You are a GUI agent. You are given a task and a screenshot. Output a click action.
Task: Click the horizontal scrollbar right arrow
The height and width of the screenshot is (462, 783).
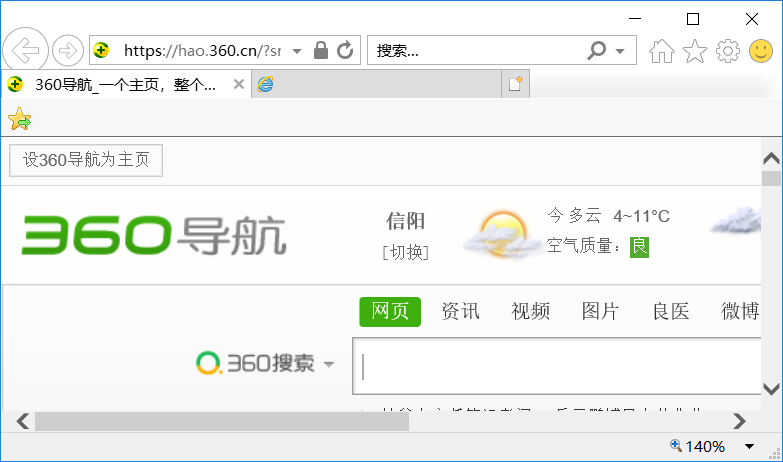pos(740,422)
